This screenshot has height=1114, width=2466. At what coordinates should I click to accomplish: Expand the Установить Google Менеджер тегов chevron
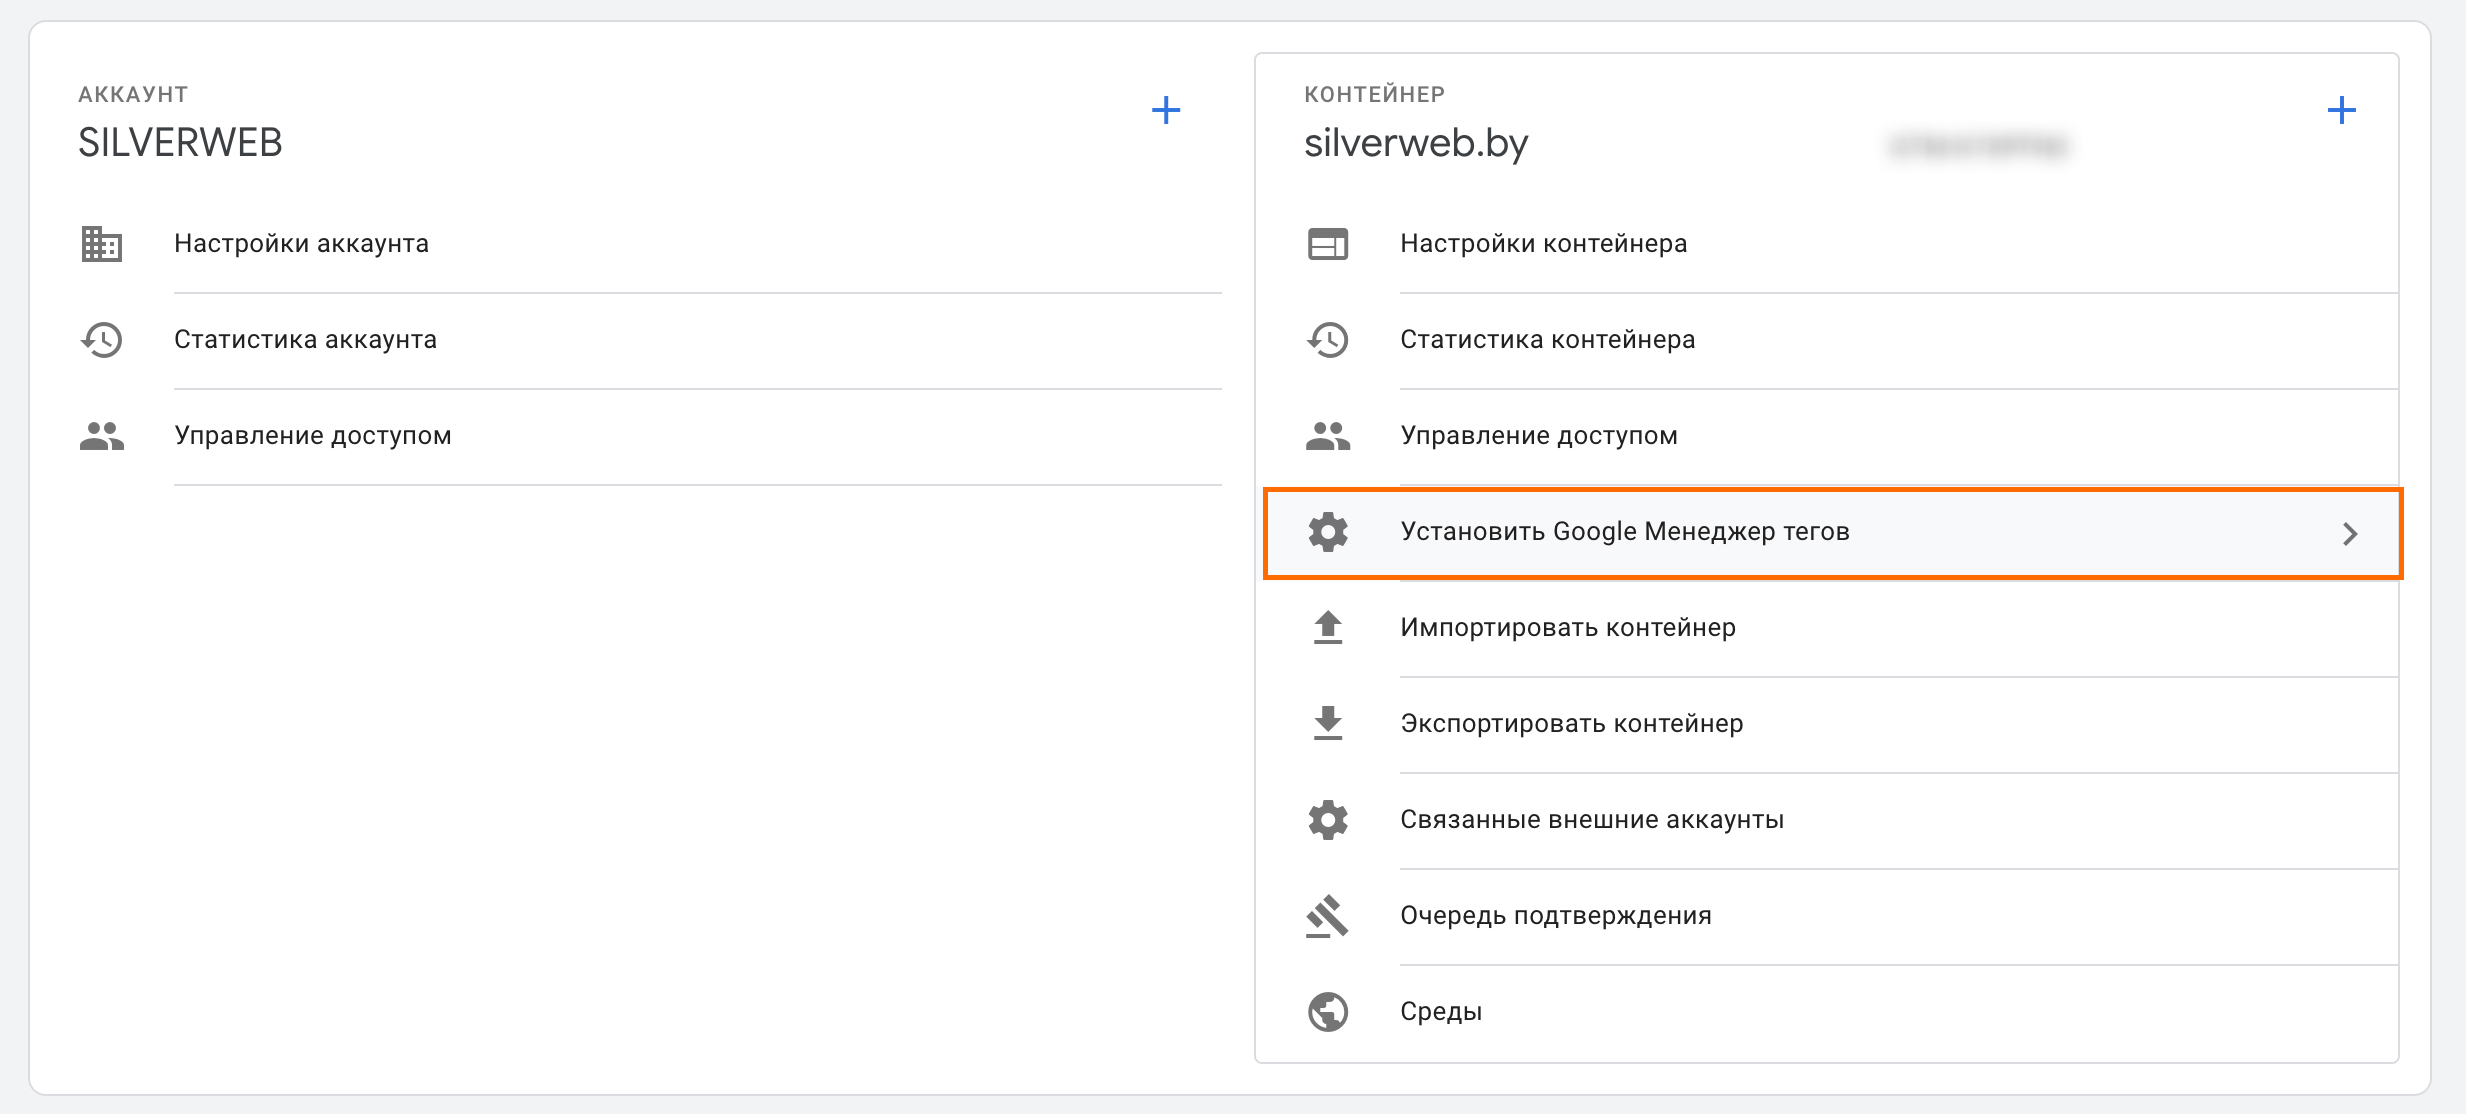pyautogui.click(x=2349, y=534)
